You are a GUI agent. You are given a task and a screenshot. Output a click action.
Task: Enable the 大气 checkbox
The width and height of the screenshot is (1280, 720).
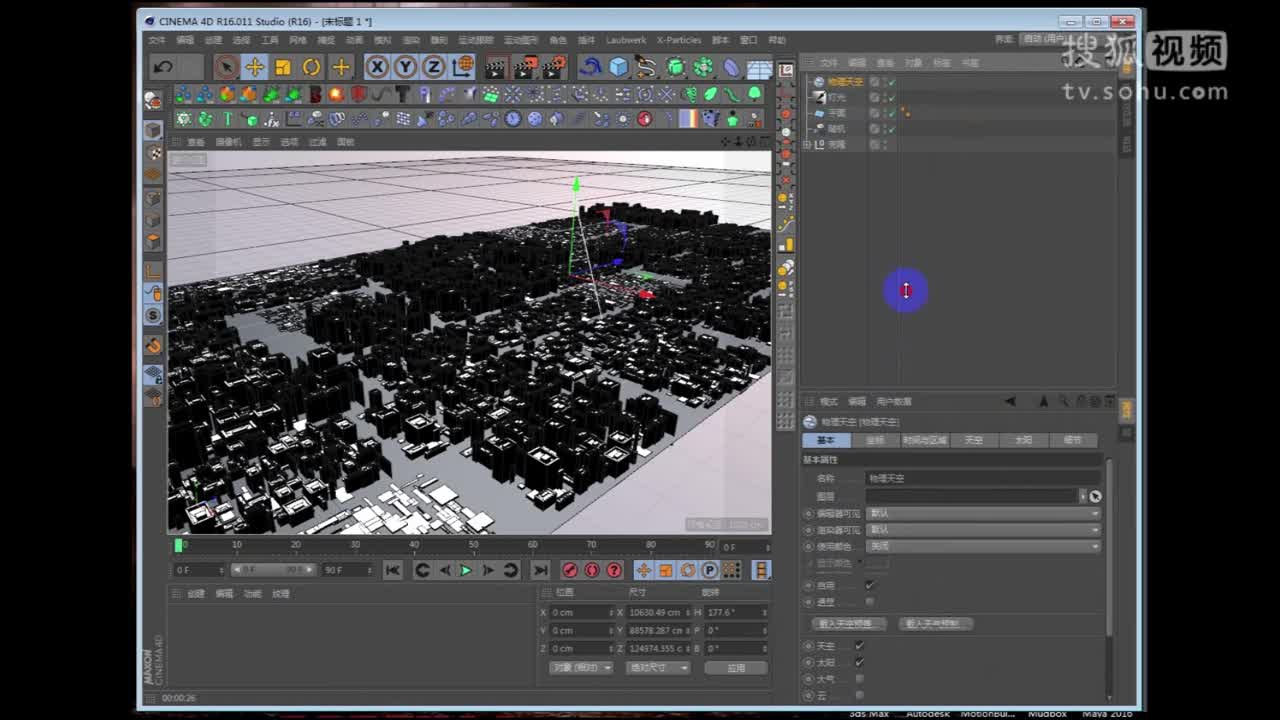click(859, 677)
